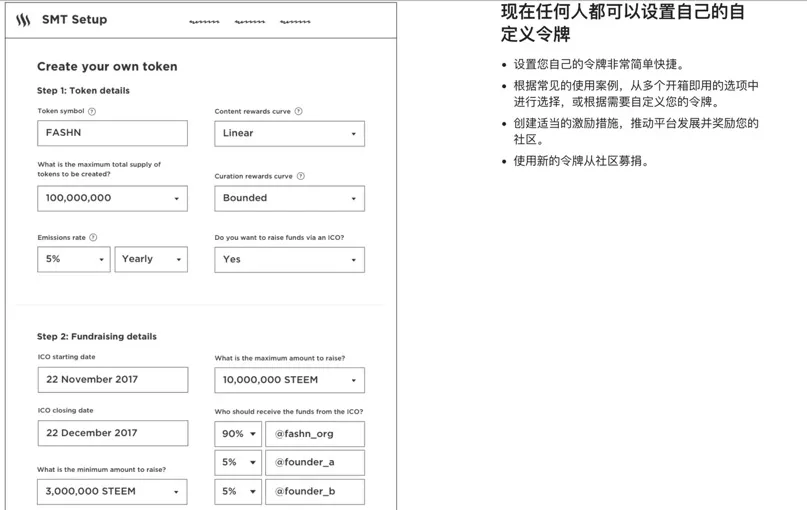The width and height of the screenshot is (807, 510).
Task: Open Emissions rate help icon
Action: [93, 237]
